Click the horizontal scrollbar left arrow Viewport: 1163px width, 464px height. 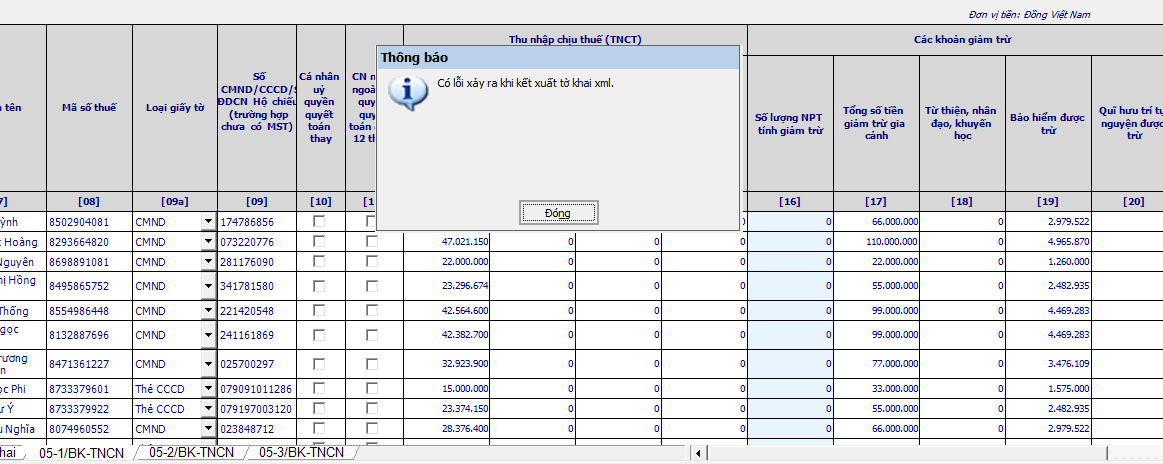pyautogui.click(x=698, y=454)
